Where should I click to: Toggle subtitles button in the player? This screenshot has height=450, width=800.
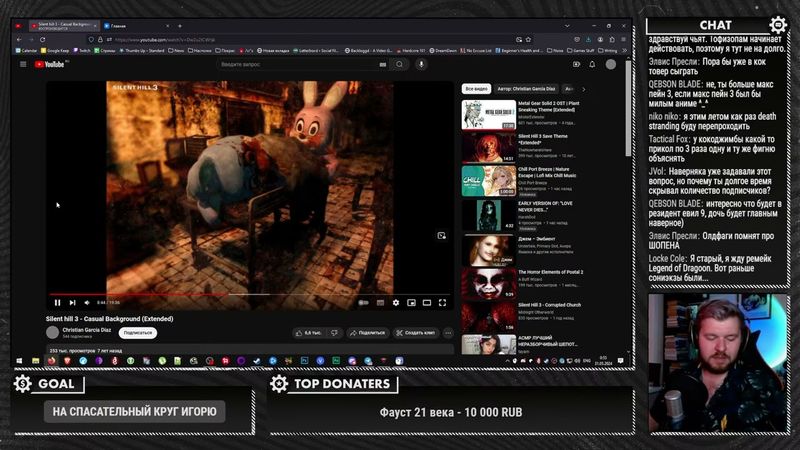[380, 303]
